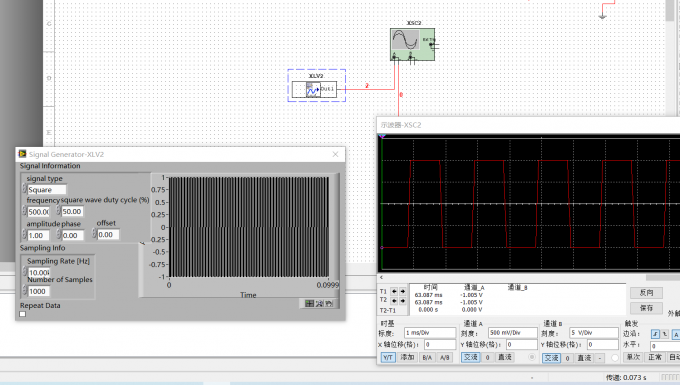
Task: Click Number of Samples field showing 1000
Action: [39, 291]
